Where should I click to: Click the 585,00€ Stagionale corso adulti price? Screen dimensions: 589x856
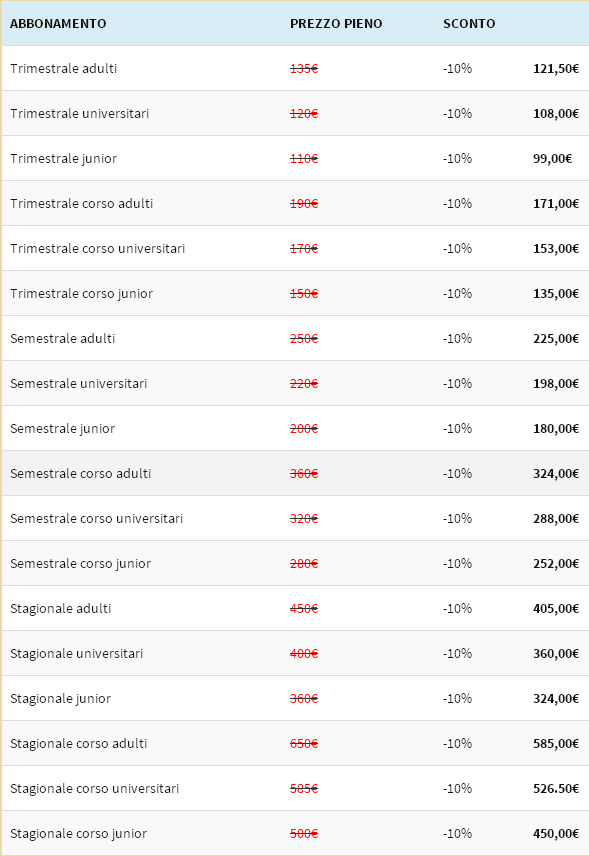(x=556, y=744)
